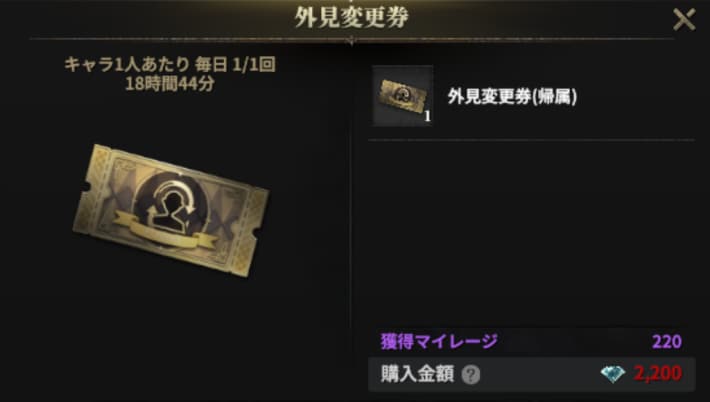Click the notched left edge of large ticket
This screenshot has width=710, height=402.
pos(83,187)
